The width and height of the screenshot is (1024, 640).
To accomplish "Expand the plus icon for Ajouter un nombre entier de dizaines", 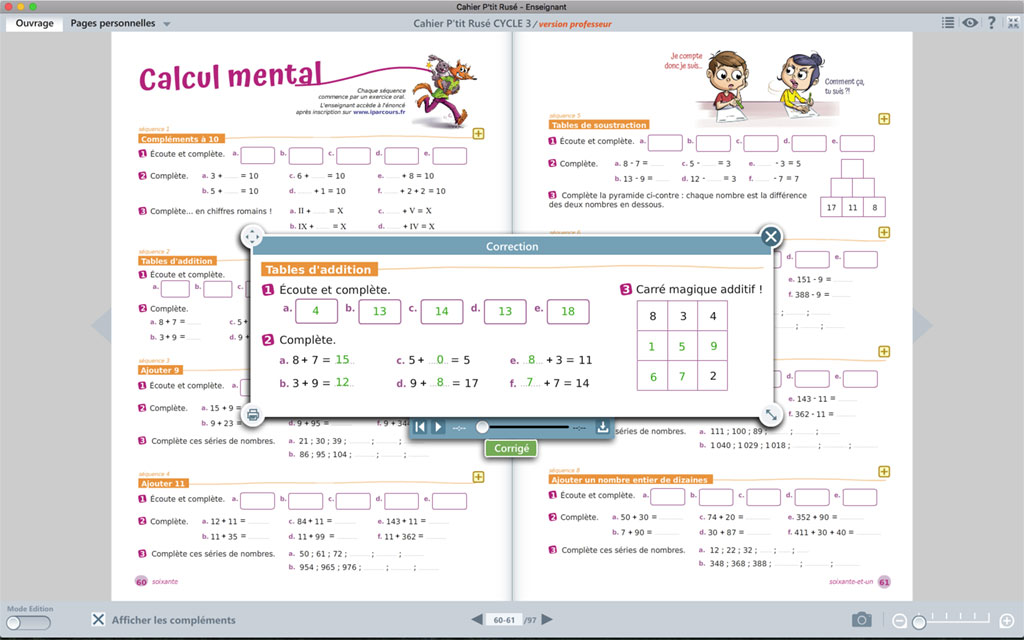I will [x=884, y=472].
